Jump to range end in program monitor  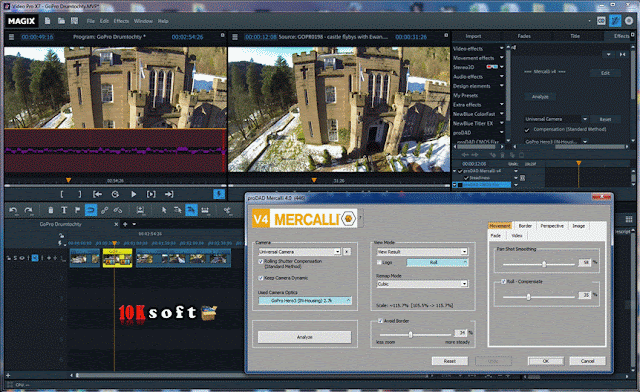[x=169, y=194]
